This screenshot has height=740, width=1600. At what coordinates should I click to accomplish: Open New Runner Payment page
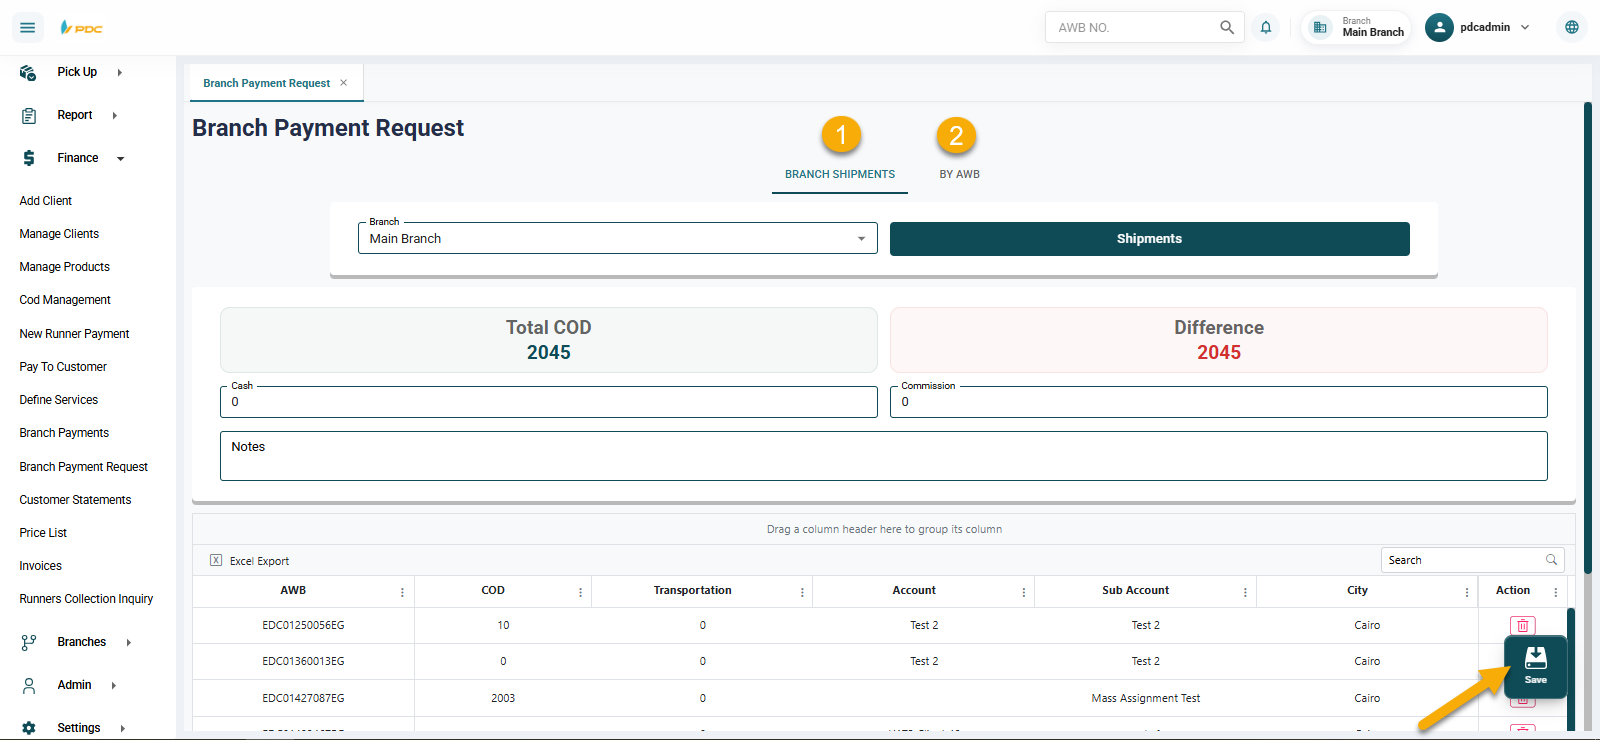click(x=75, y=334)
